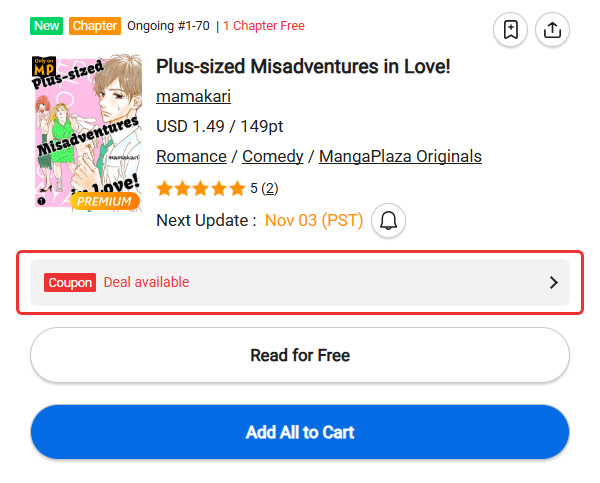600x483 pixels.
Task: Click the green New tag
Action: coord(46,26)
